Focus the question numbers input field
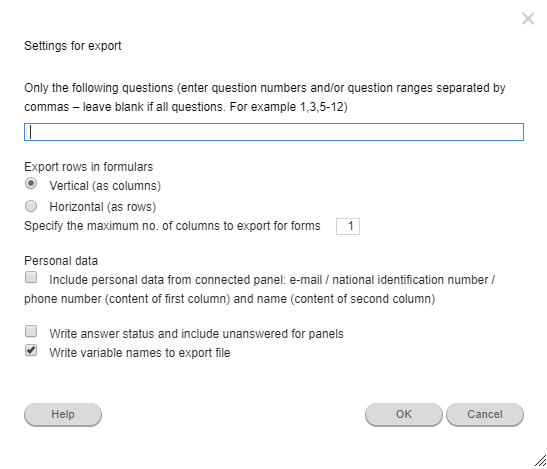547x469 pixels. [274, 132]
